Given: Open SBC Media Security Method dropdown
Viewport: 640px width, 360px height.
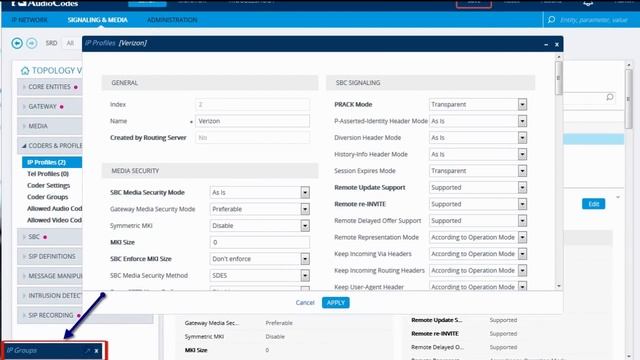Looking at the screenshot, I should (305, 276).
